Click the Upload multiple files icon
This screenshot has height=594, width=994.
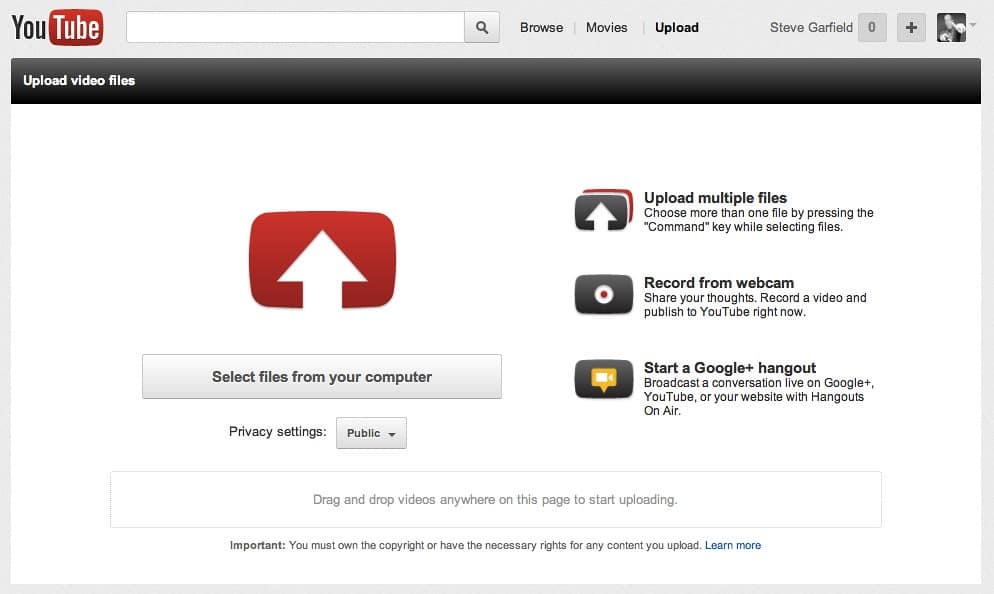click(x=604, y=210)
